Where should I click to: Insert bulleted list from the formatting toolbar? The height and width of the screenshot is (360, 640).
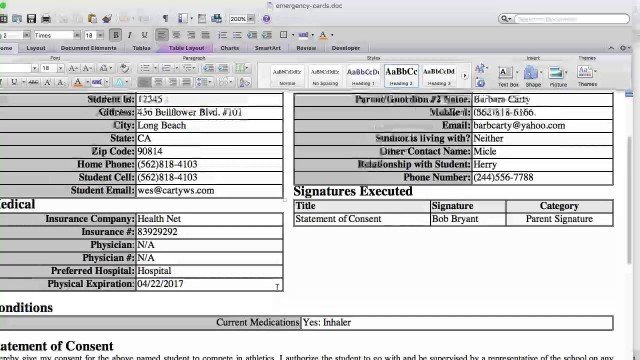point(237,35)
